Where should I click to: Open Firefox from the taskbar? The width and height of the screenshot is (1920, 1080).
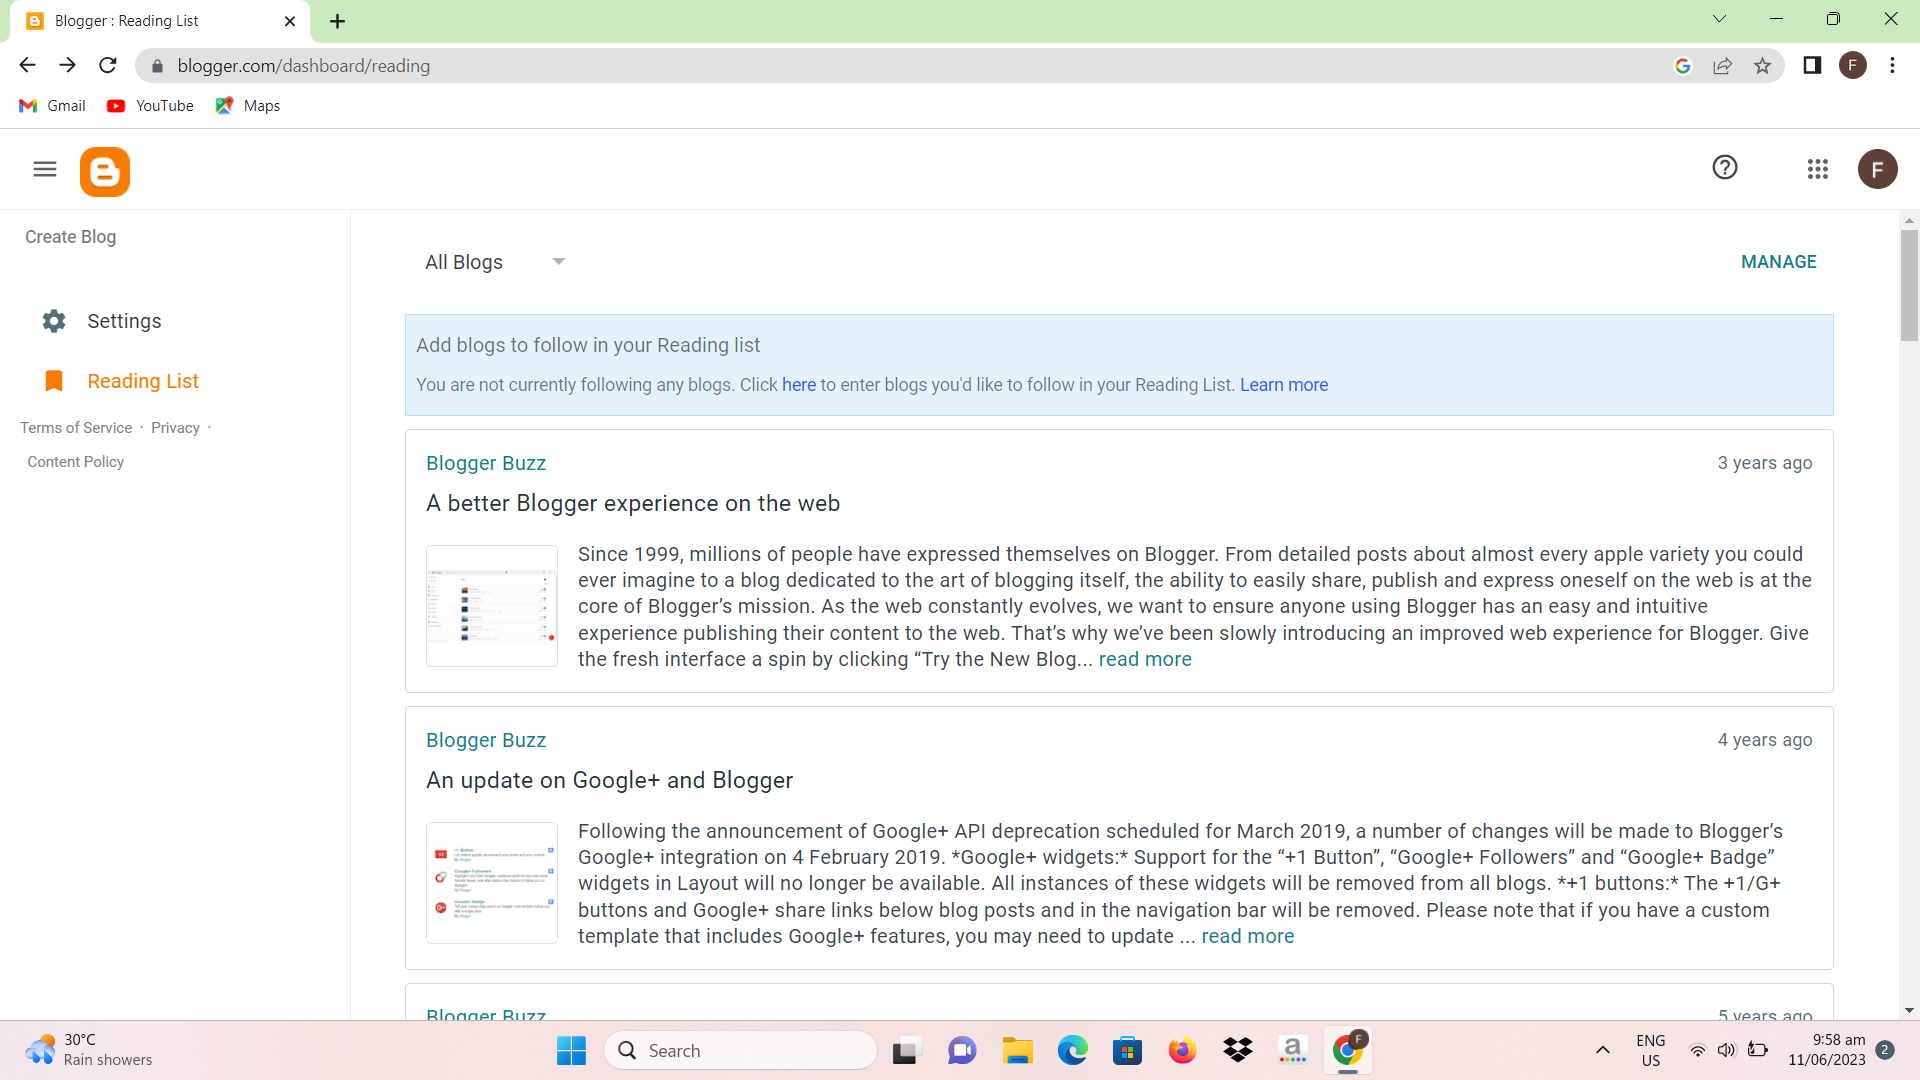[1182, 1051]
